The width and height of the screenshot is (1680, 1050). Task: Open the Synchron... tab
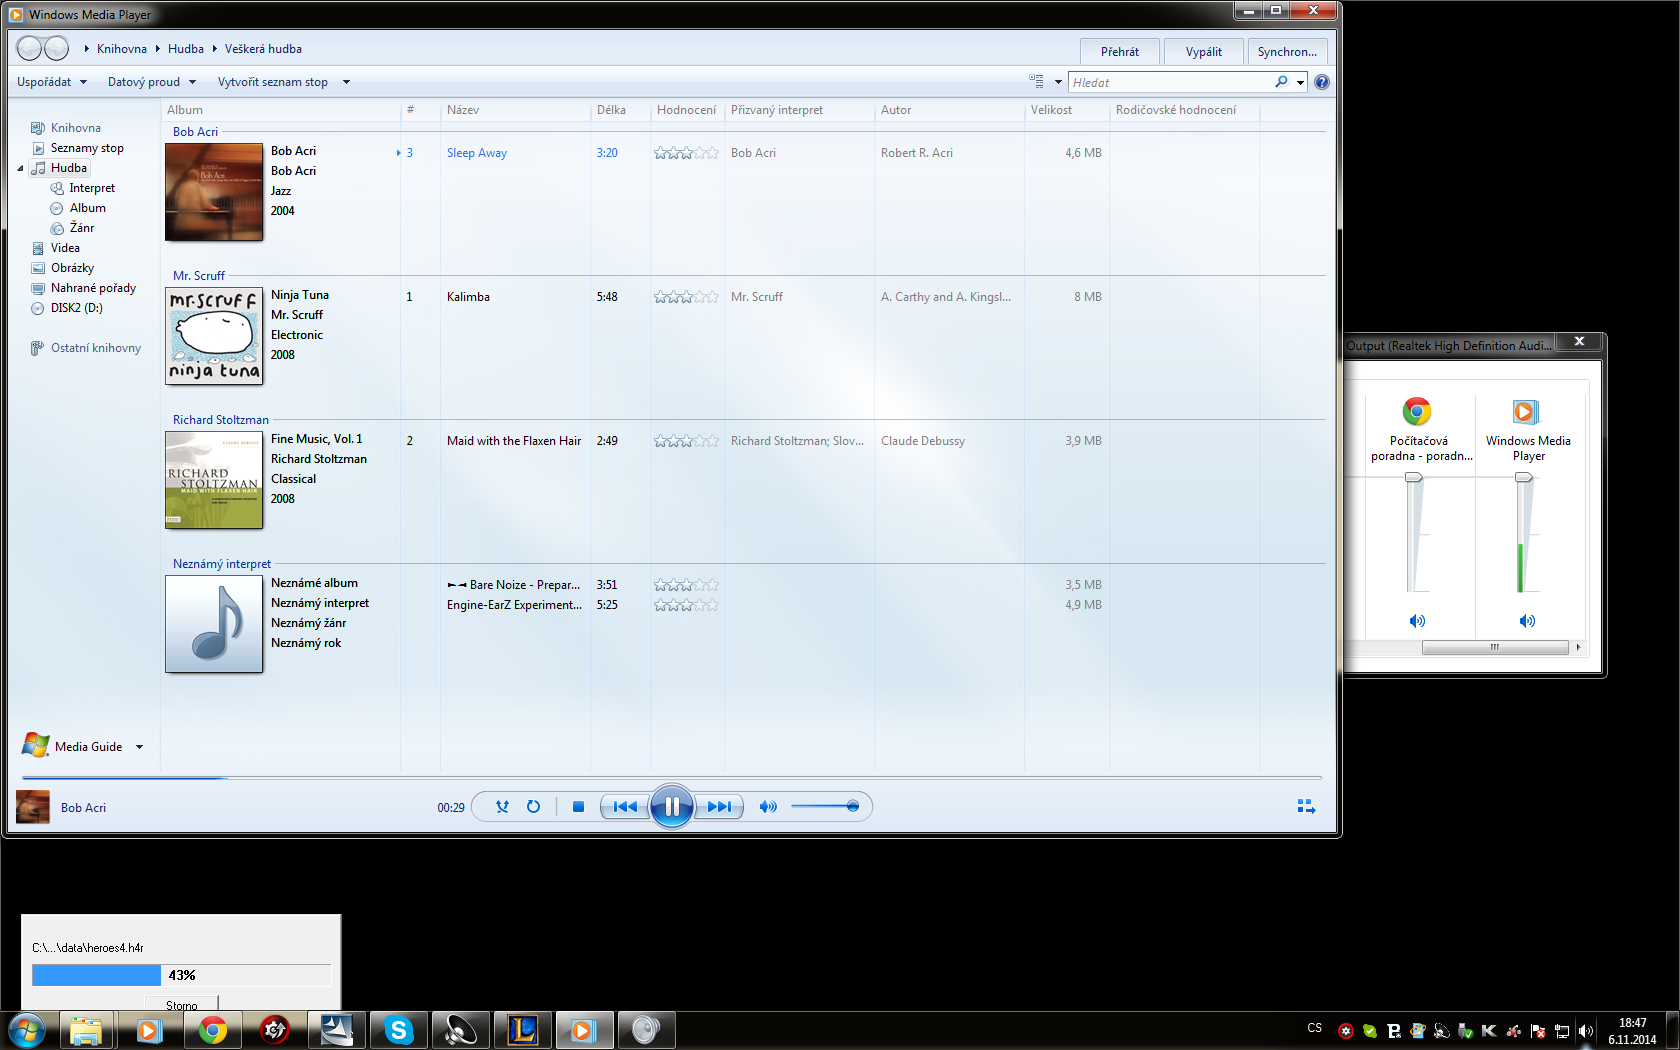1287,52
